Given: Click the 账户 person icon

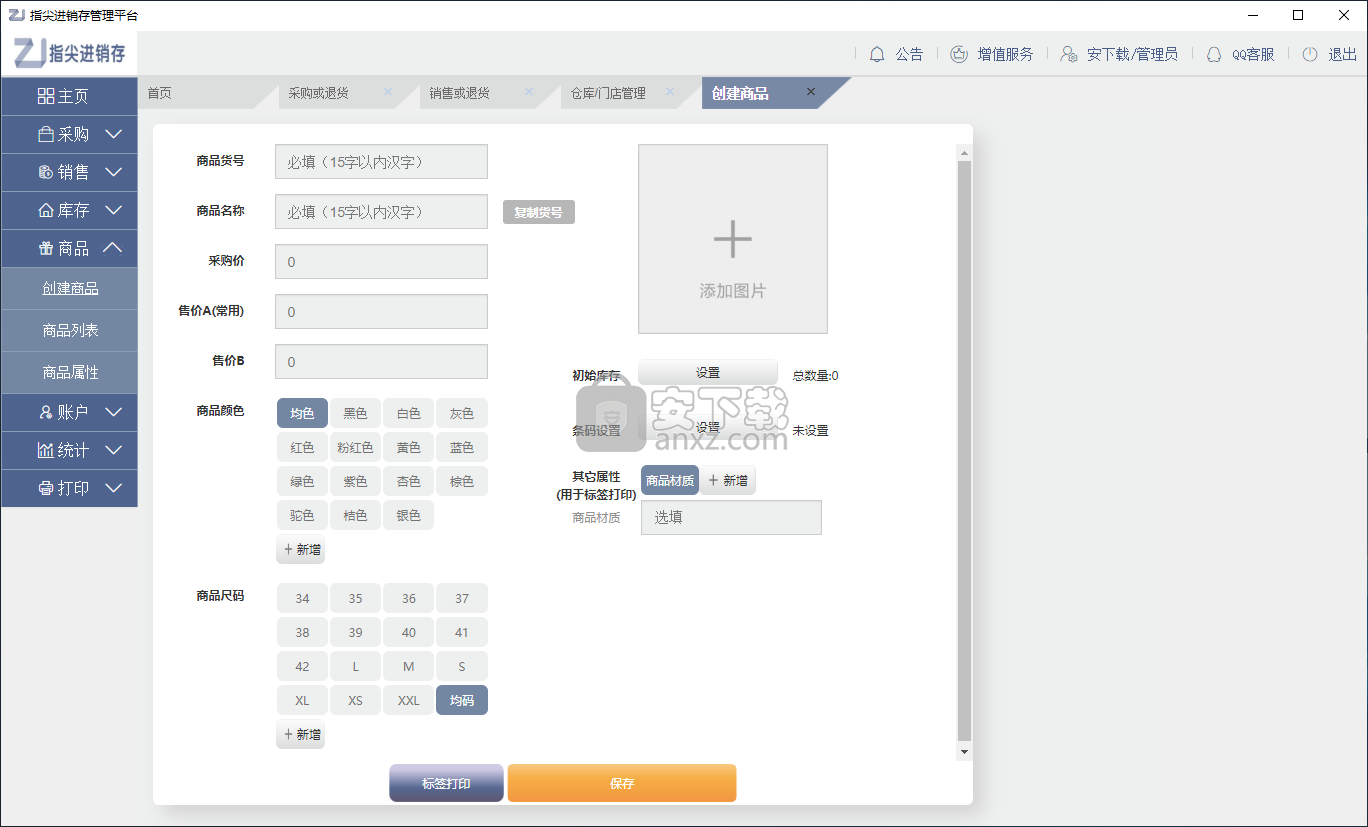Looking at the screenshot, I should click(x=46, y=412).
